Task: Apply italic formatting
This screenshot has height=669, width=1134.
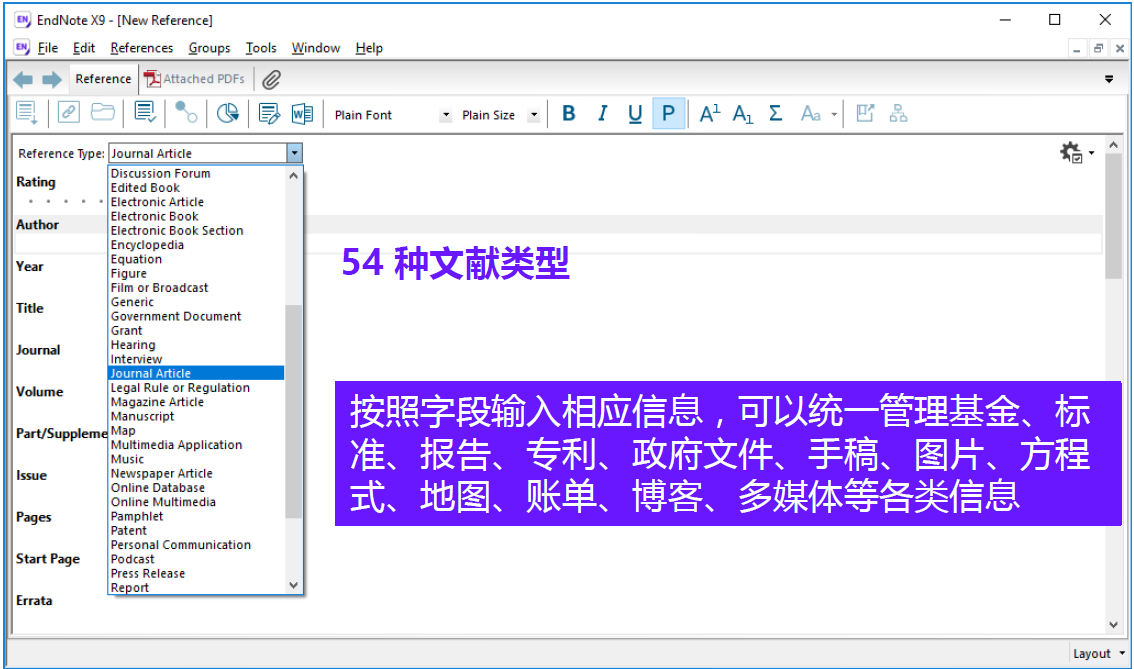Action: pos(602,114)
